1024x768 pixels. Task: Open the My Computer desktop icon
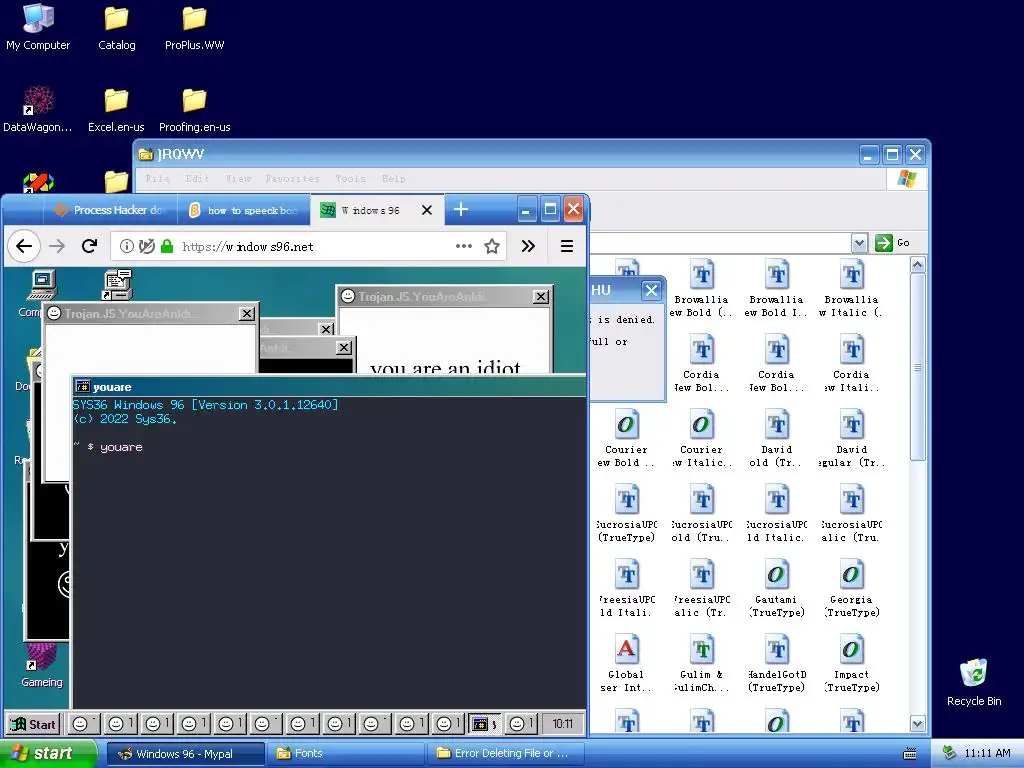coord(38,27)
